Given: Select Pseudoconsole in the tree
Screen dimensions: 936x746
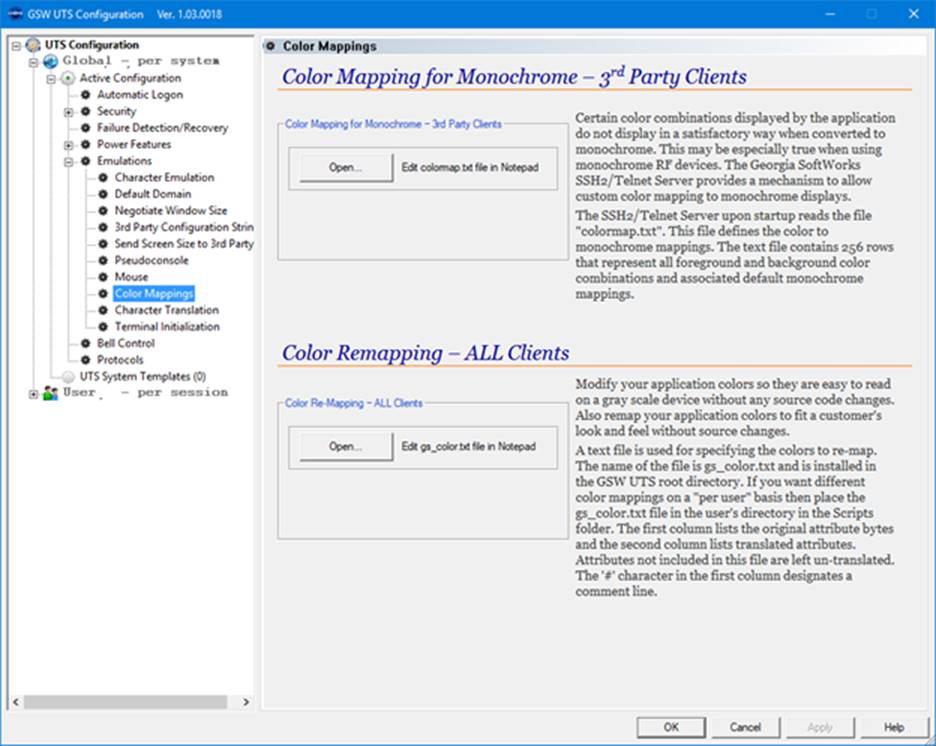Looking at the screenshot, I should pyautogui.click(x=152, y=260).
